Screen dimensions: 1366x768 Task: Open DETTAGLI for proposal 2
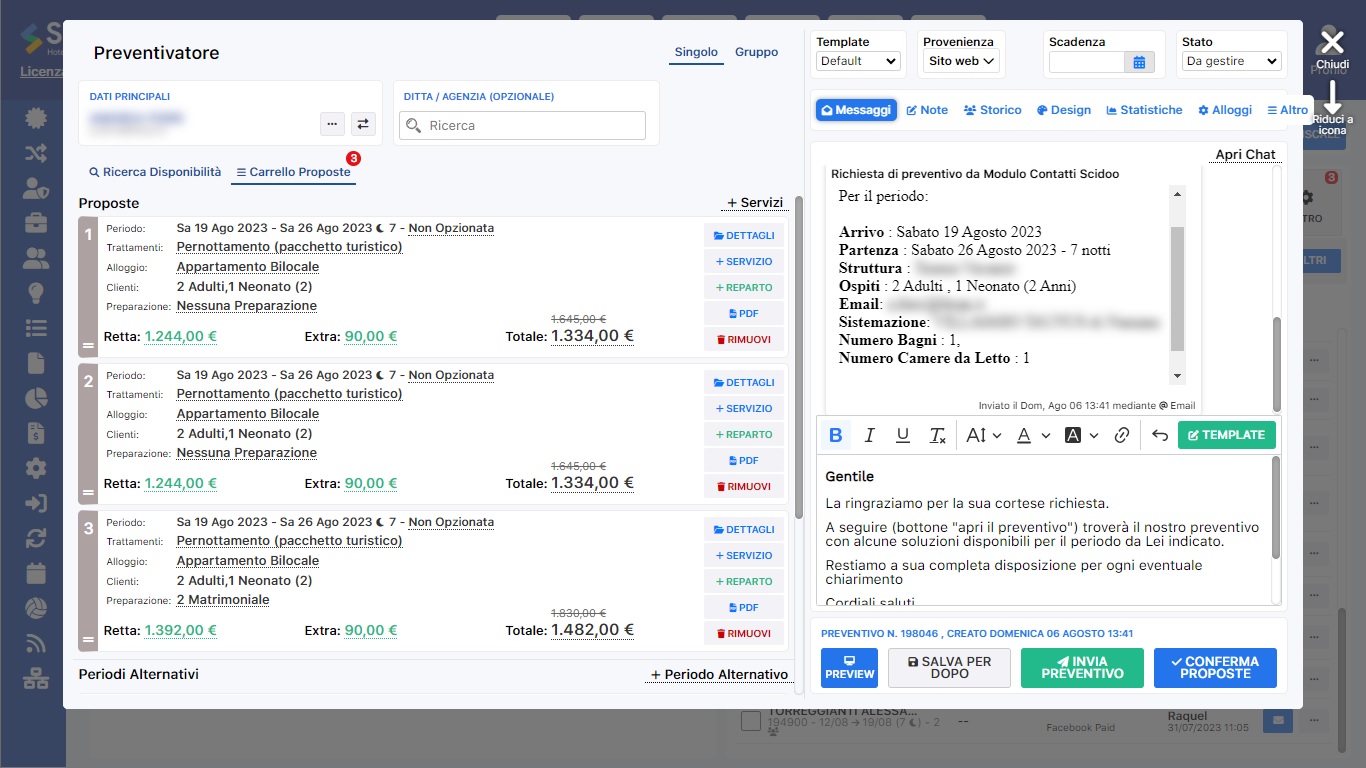click(744, 383)
